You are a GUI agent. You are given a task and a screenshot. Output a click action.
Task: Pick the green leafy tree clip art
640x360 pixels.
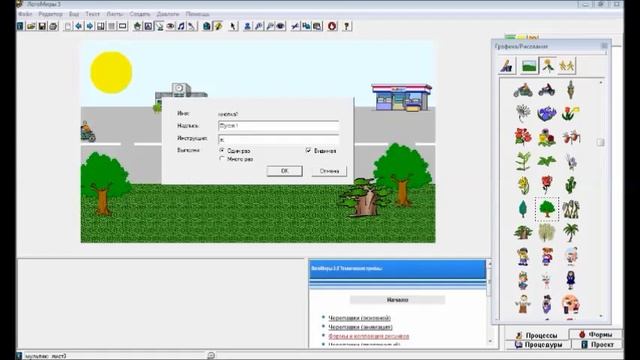click(547, 209)
